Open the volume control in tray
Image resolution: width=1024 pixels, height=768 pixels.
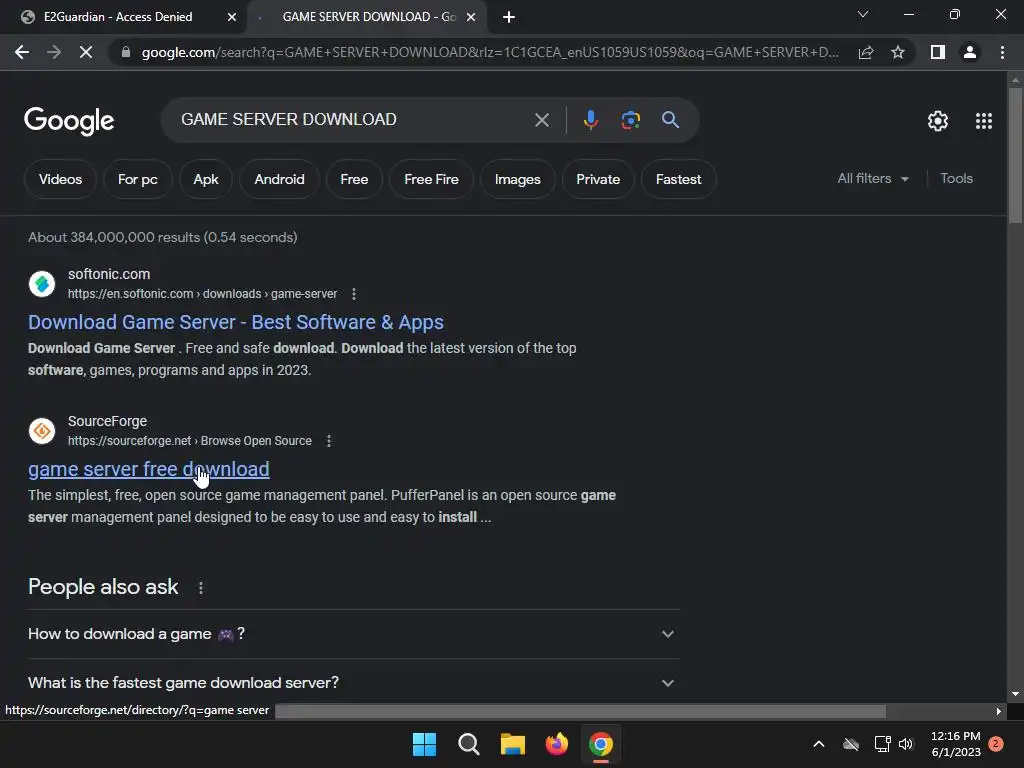click(906, 744)
